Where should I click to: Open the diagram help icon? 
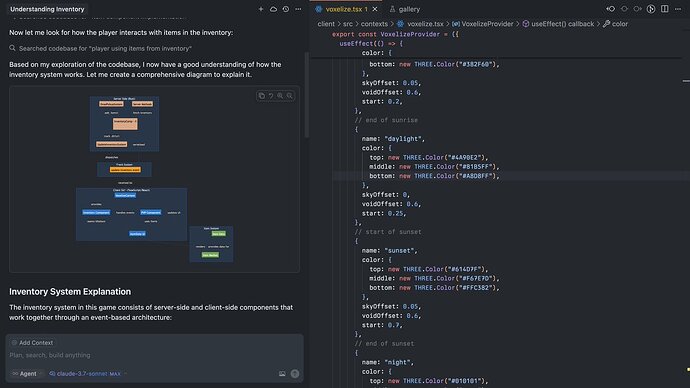click(271, 95)
